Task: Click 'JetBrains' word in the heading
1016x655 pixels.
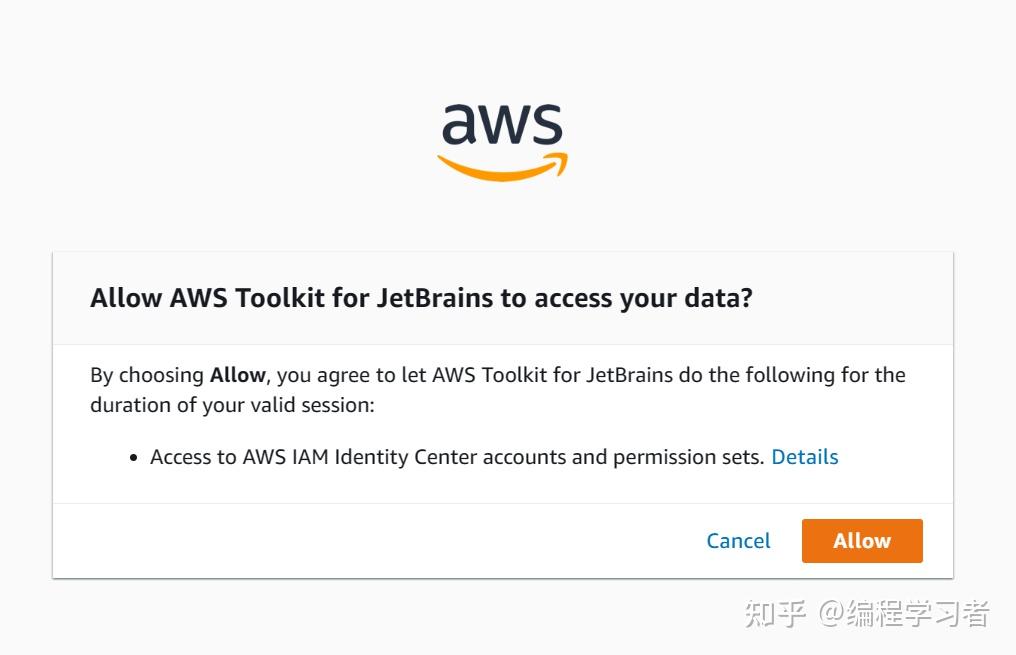Action: coord(436,298)
